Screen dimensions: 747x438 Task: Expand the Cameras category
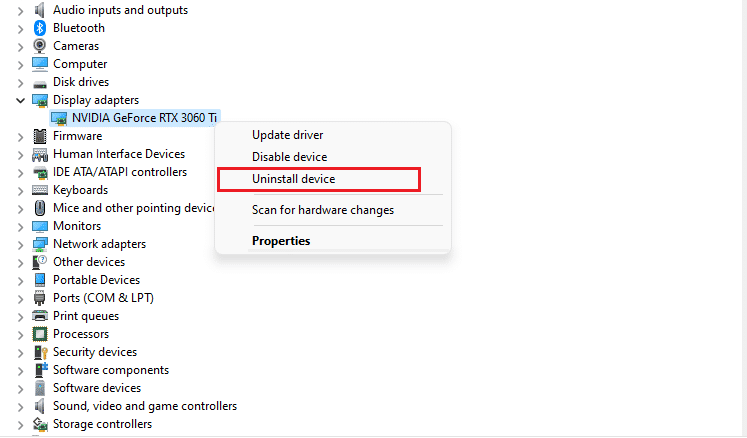[20, 47]
